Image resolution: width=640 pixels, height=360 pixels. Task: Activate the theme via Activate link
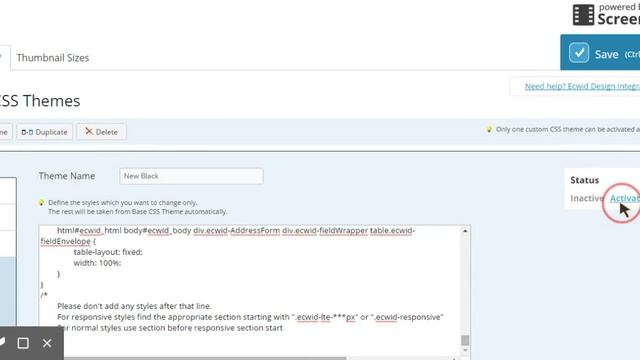tap(625, 198)
